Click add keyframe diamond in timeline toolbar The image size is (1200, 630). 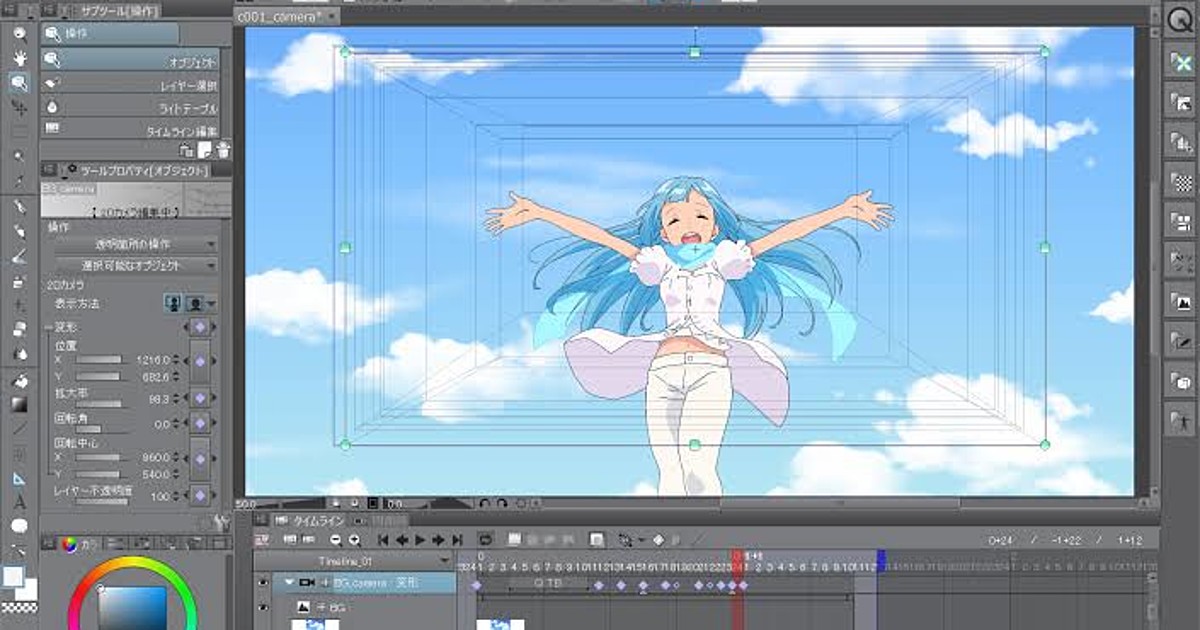click(x=658, y=539)
